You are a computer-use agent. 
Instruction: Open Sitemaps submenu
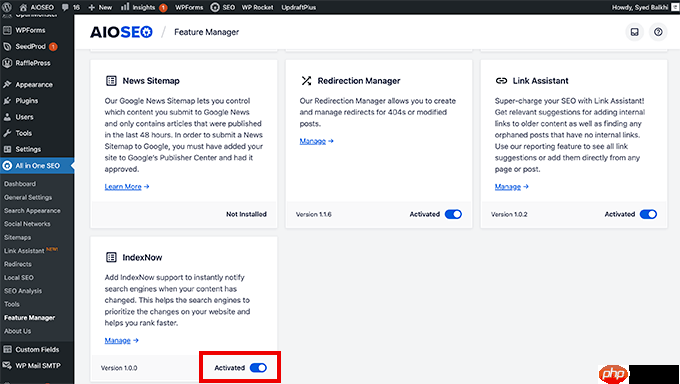tap(17, 237)
